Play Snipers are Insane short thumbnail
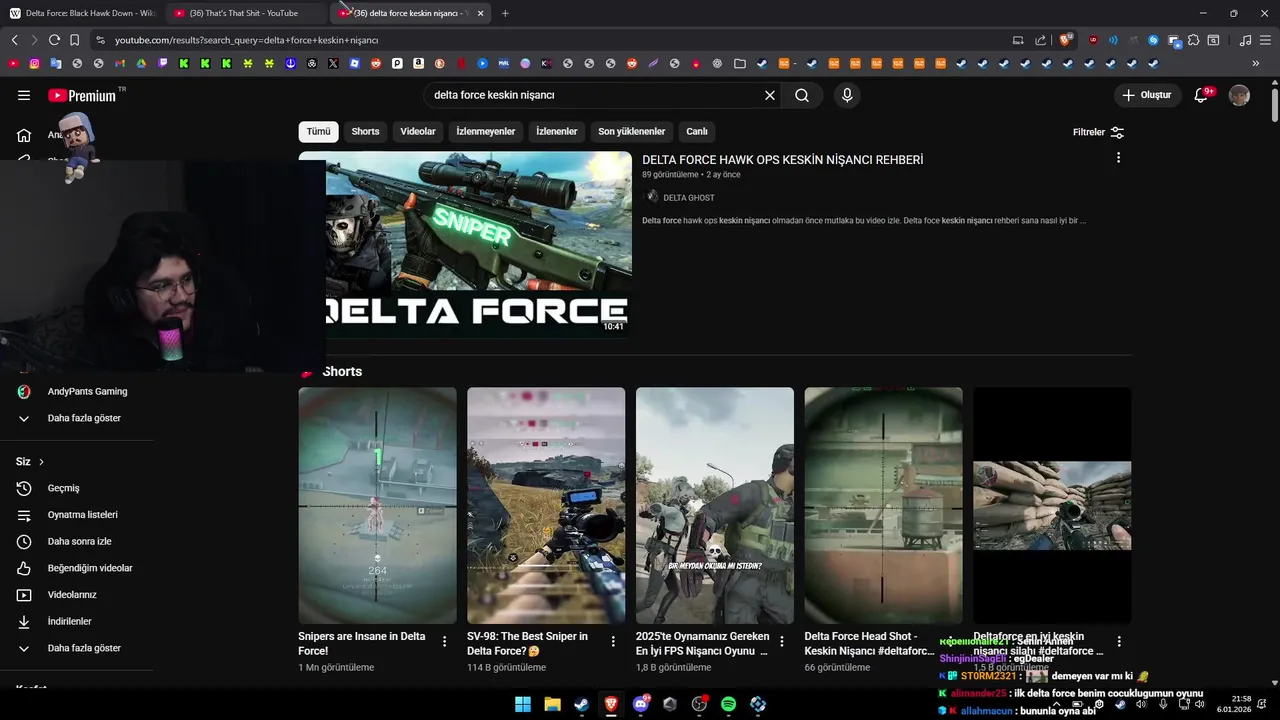The image size is (1280, 720). pyautogui.click(x=377, y=506)
